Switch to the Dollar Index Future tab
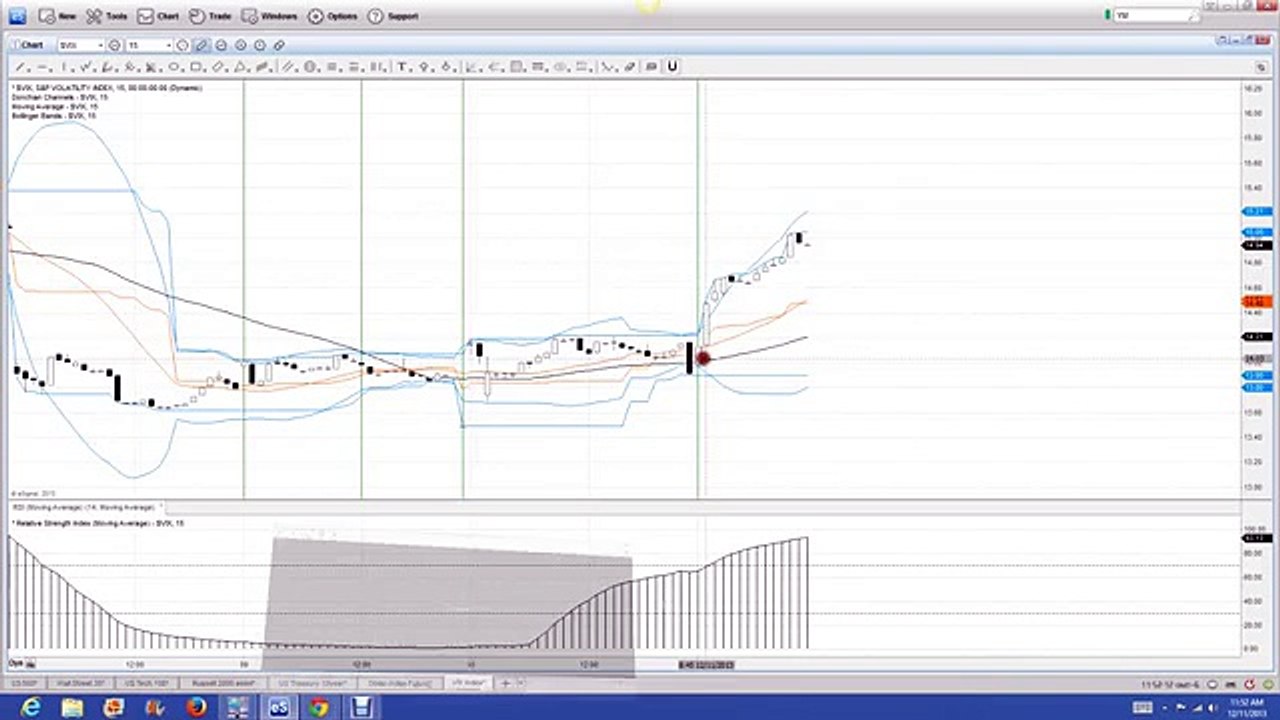Viewport: 1280px width, 720px height. (399, 683)
